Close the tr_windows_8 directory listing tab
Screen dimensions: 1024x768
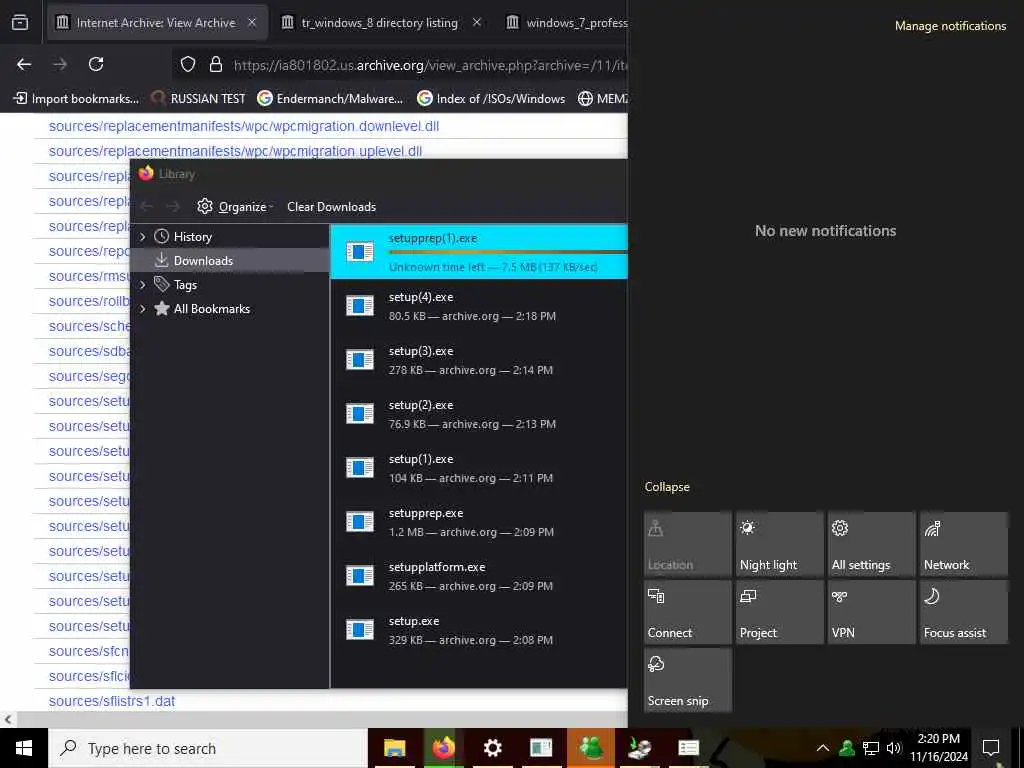(x=477, y=23)
